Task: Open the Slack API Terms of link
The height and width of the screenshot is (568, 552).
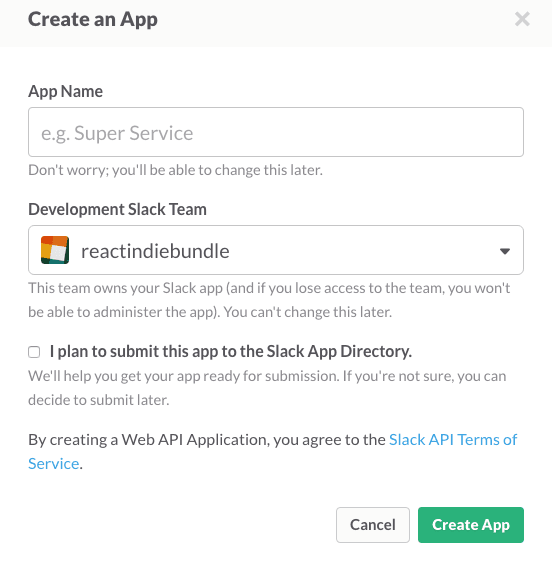Action: coord(453,439)
